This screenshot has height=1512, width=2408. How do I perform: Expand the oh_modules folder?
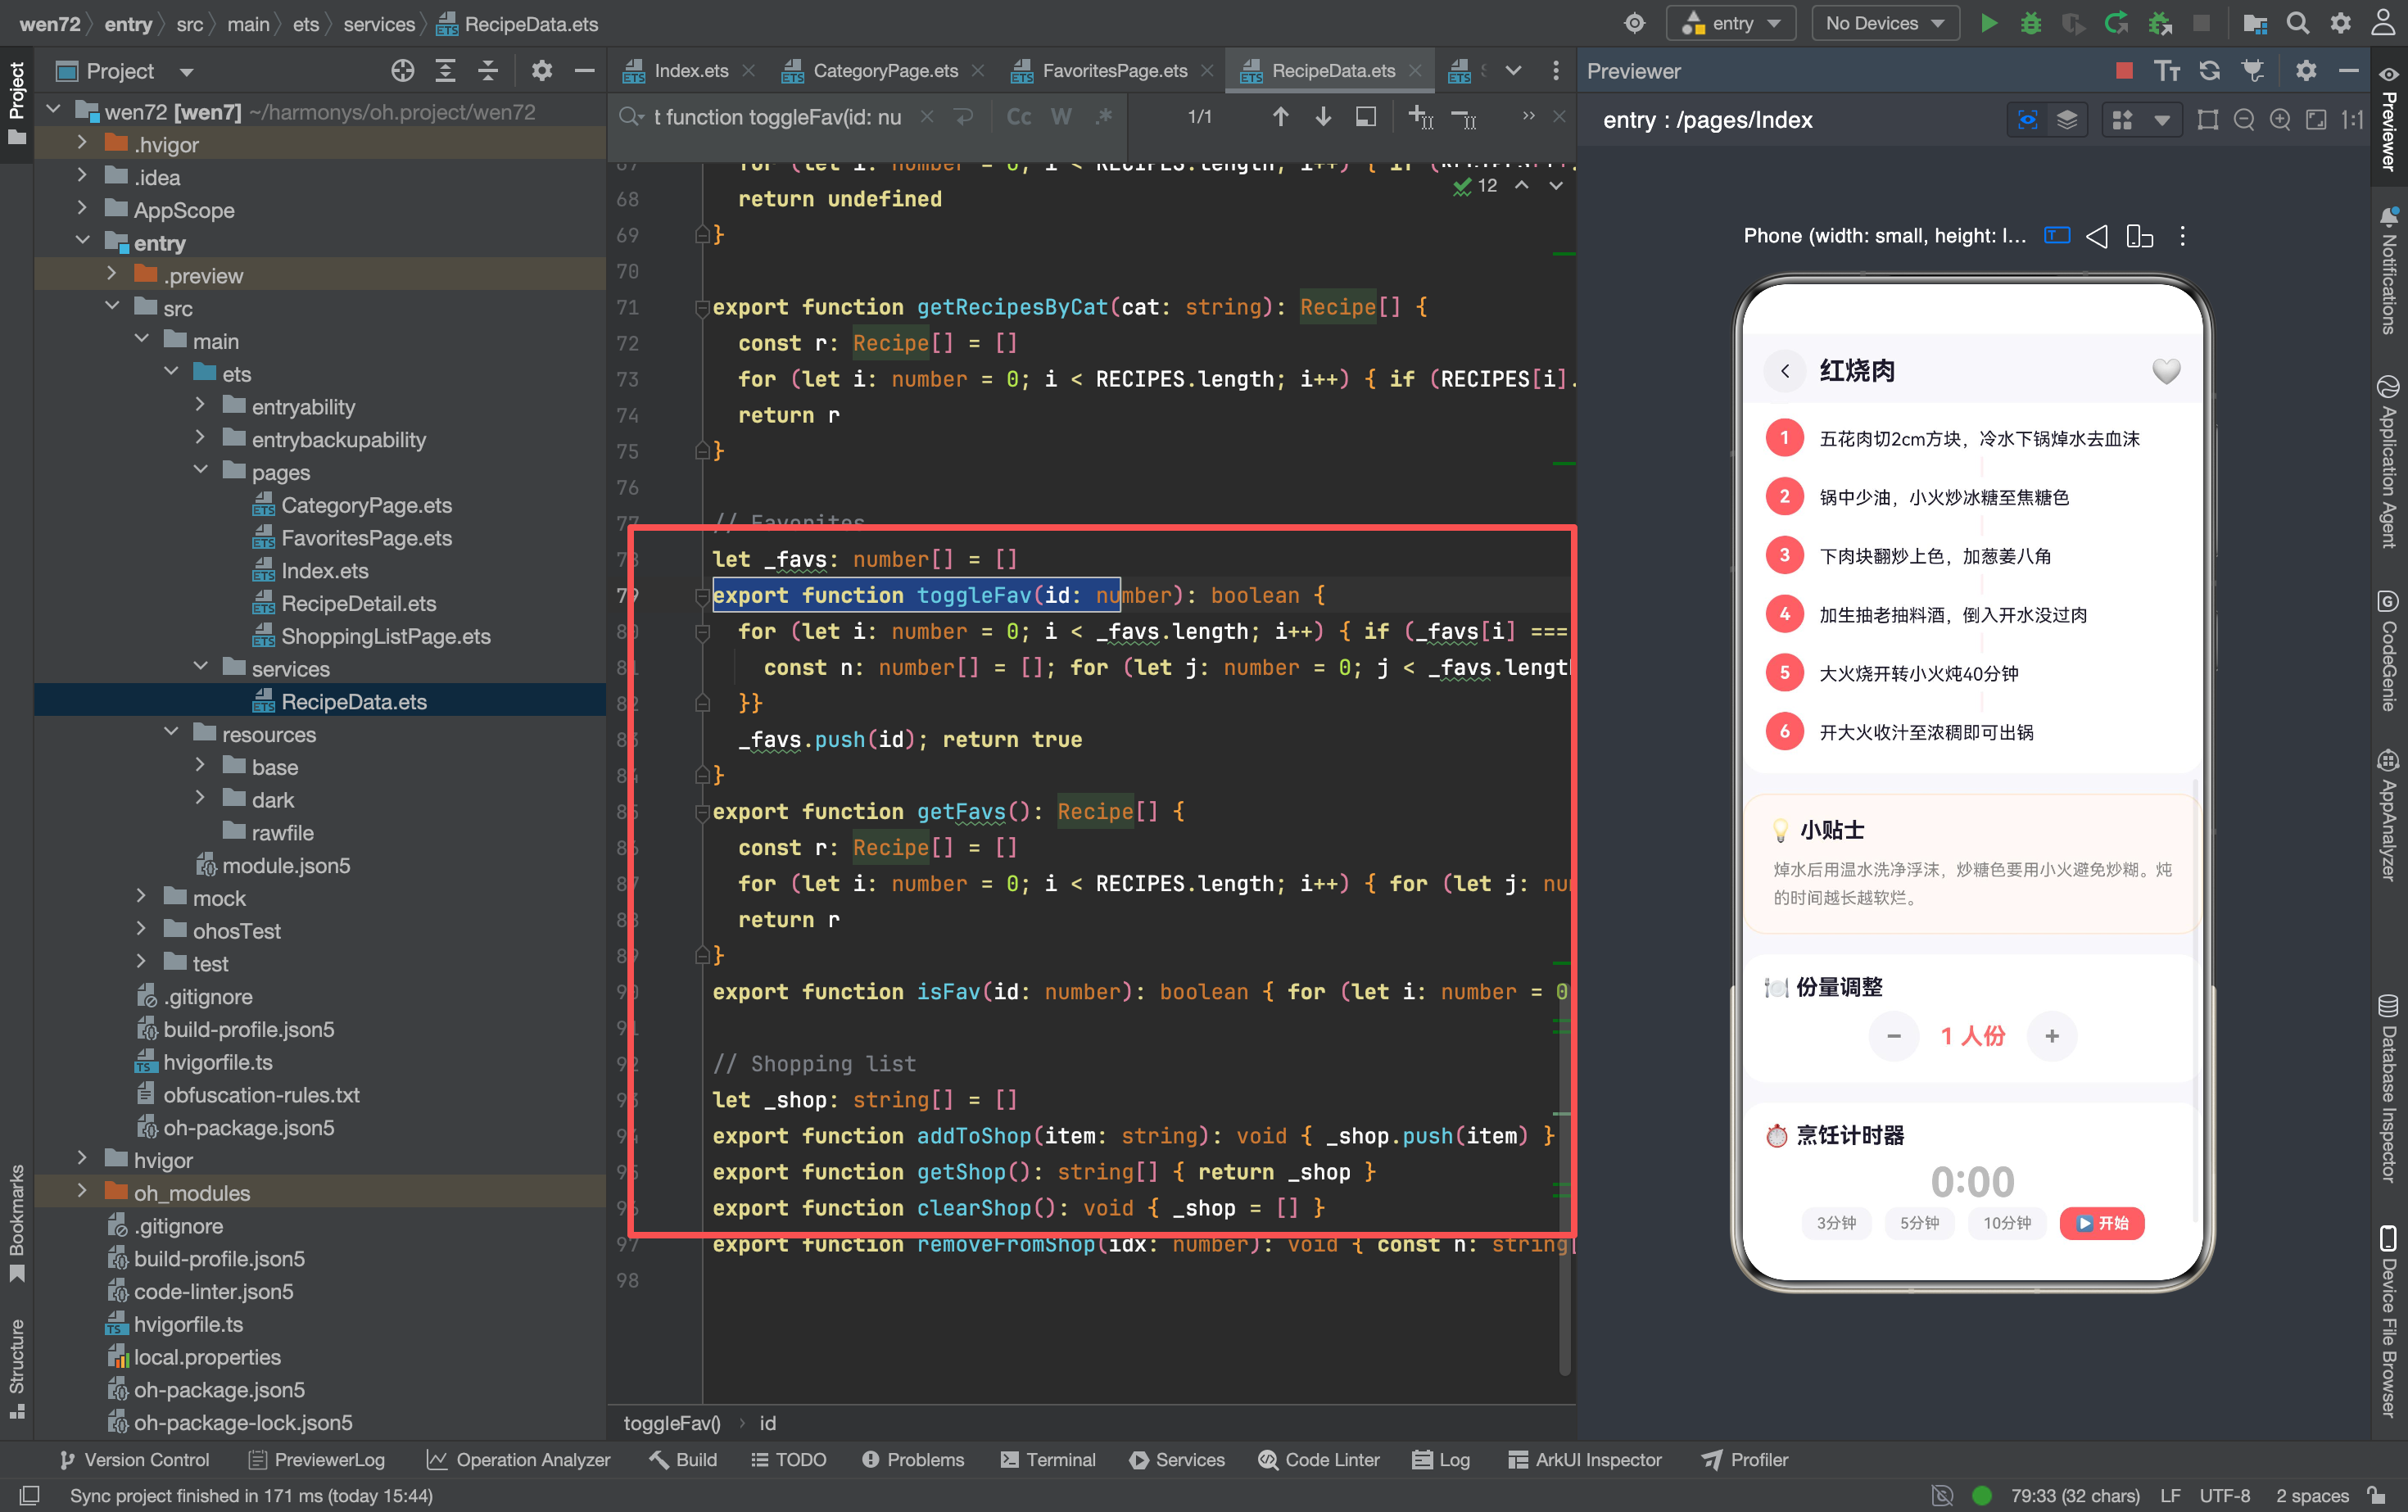point(82,1192)
